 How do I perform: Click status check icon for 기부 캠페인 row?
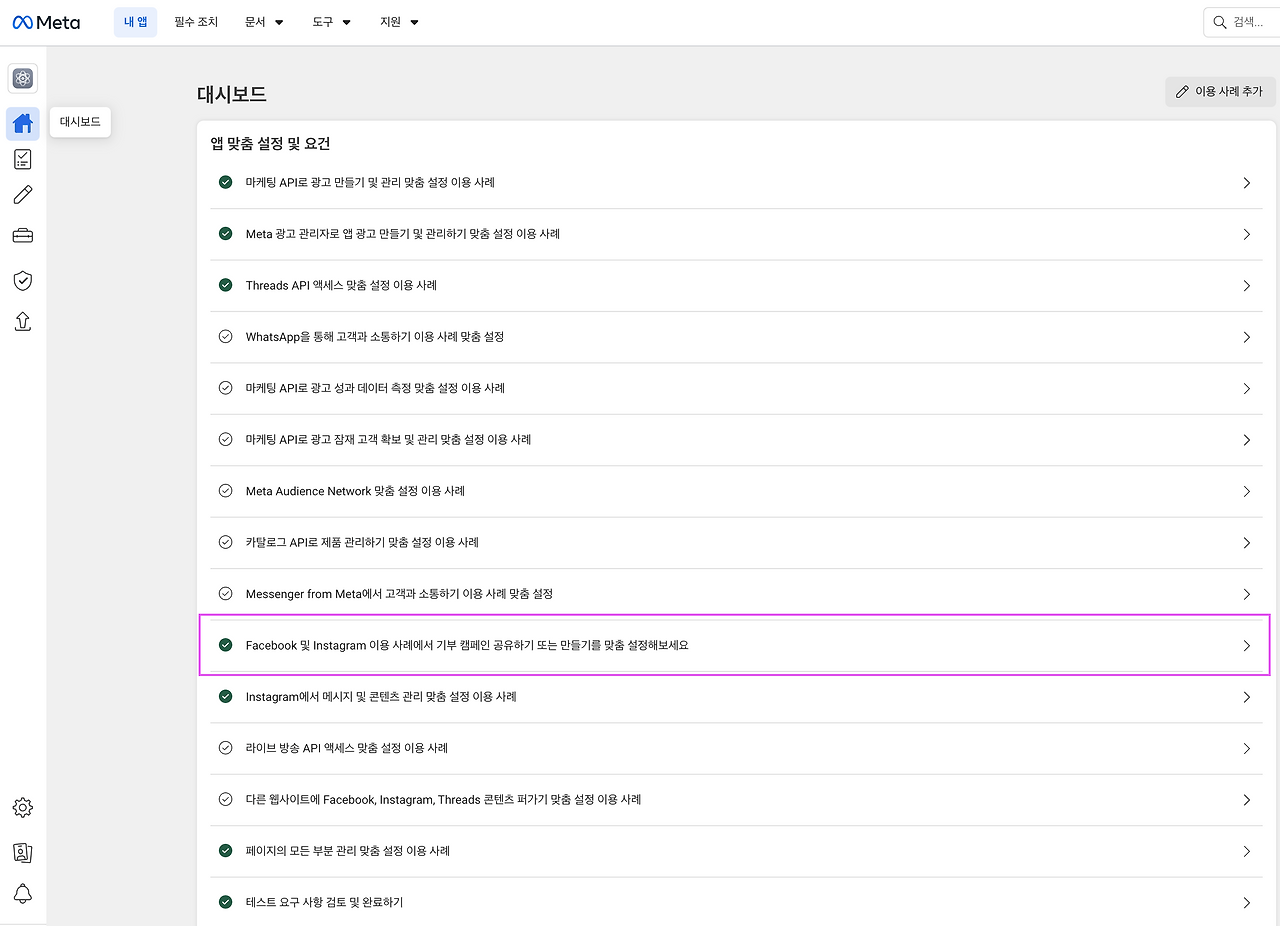tap(226, 645)
